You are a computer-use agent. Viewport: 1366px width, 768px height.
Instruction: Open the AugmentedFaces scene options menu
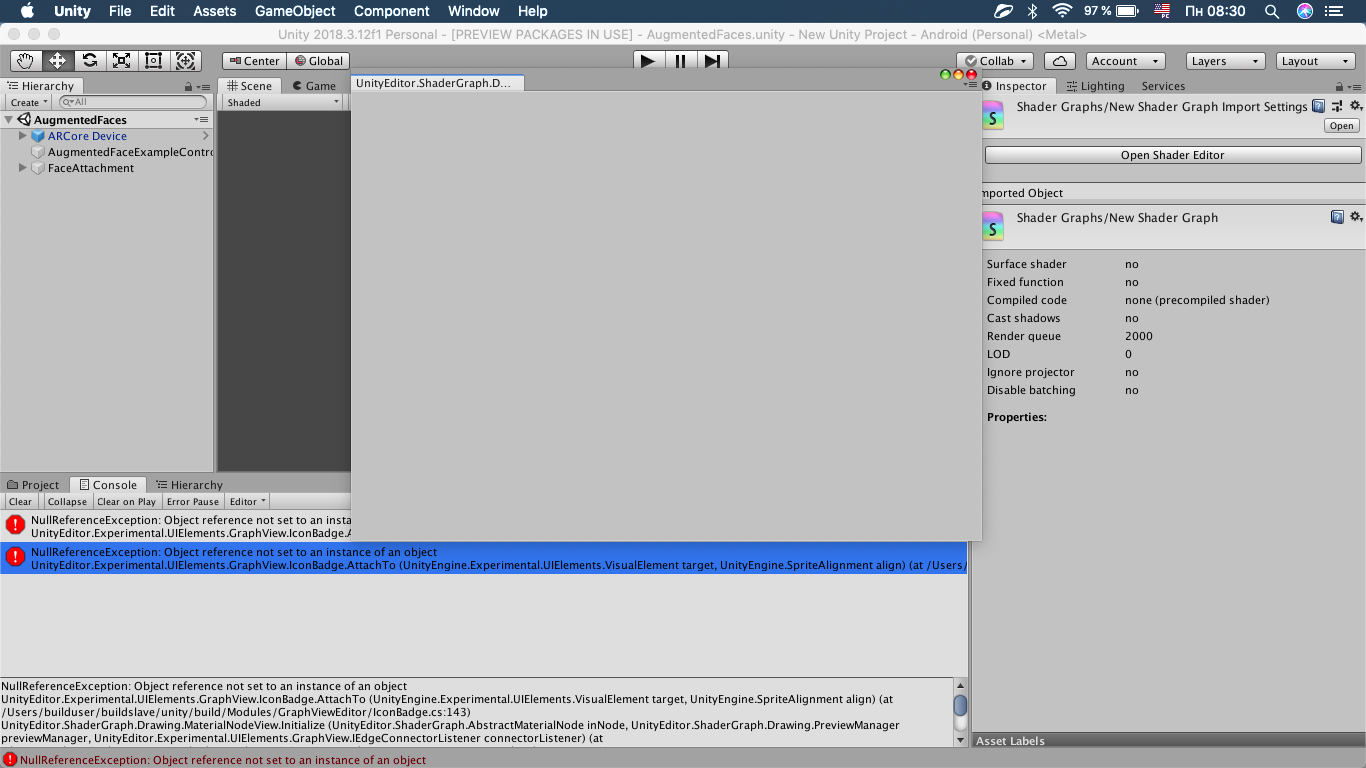[202, 120]
